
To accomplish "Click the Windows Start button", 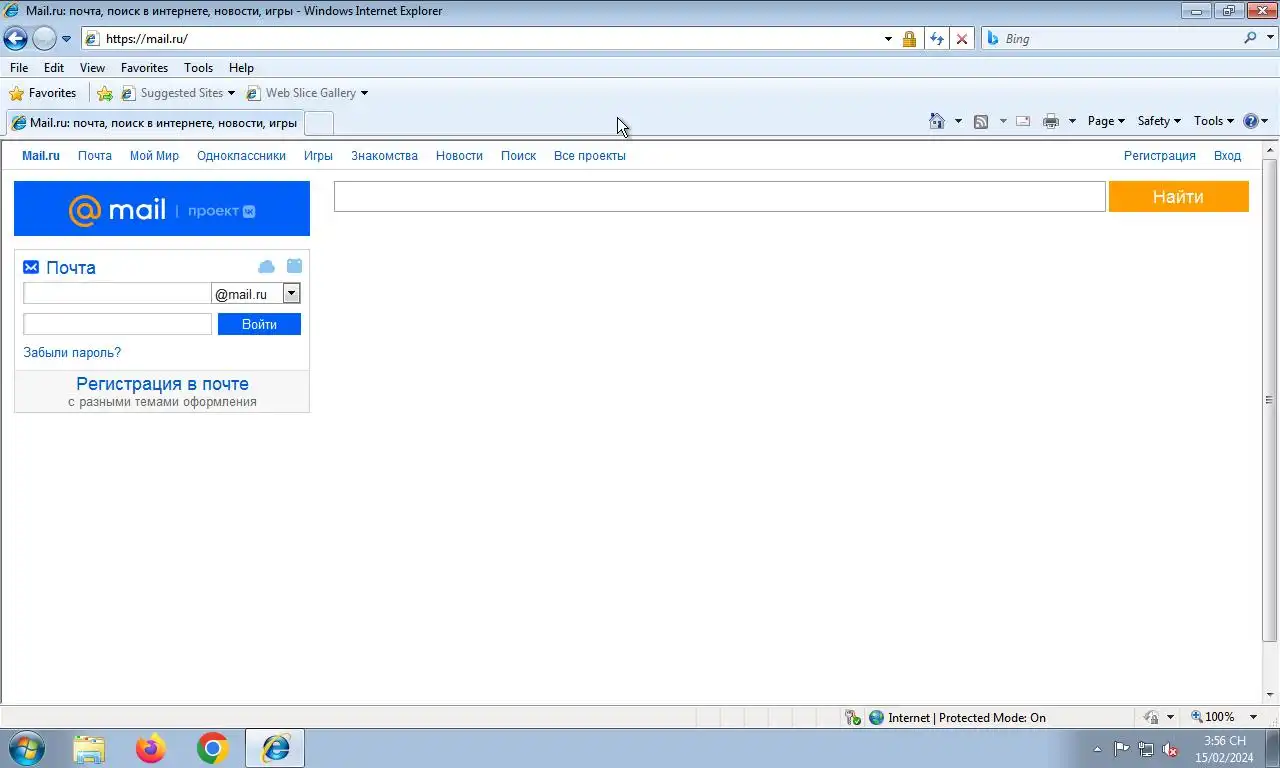I will pyautogui.click(x=26, y=748).
